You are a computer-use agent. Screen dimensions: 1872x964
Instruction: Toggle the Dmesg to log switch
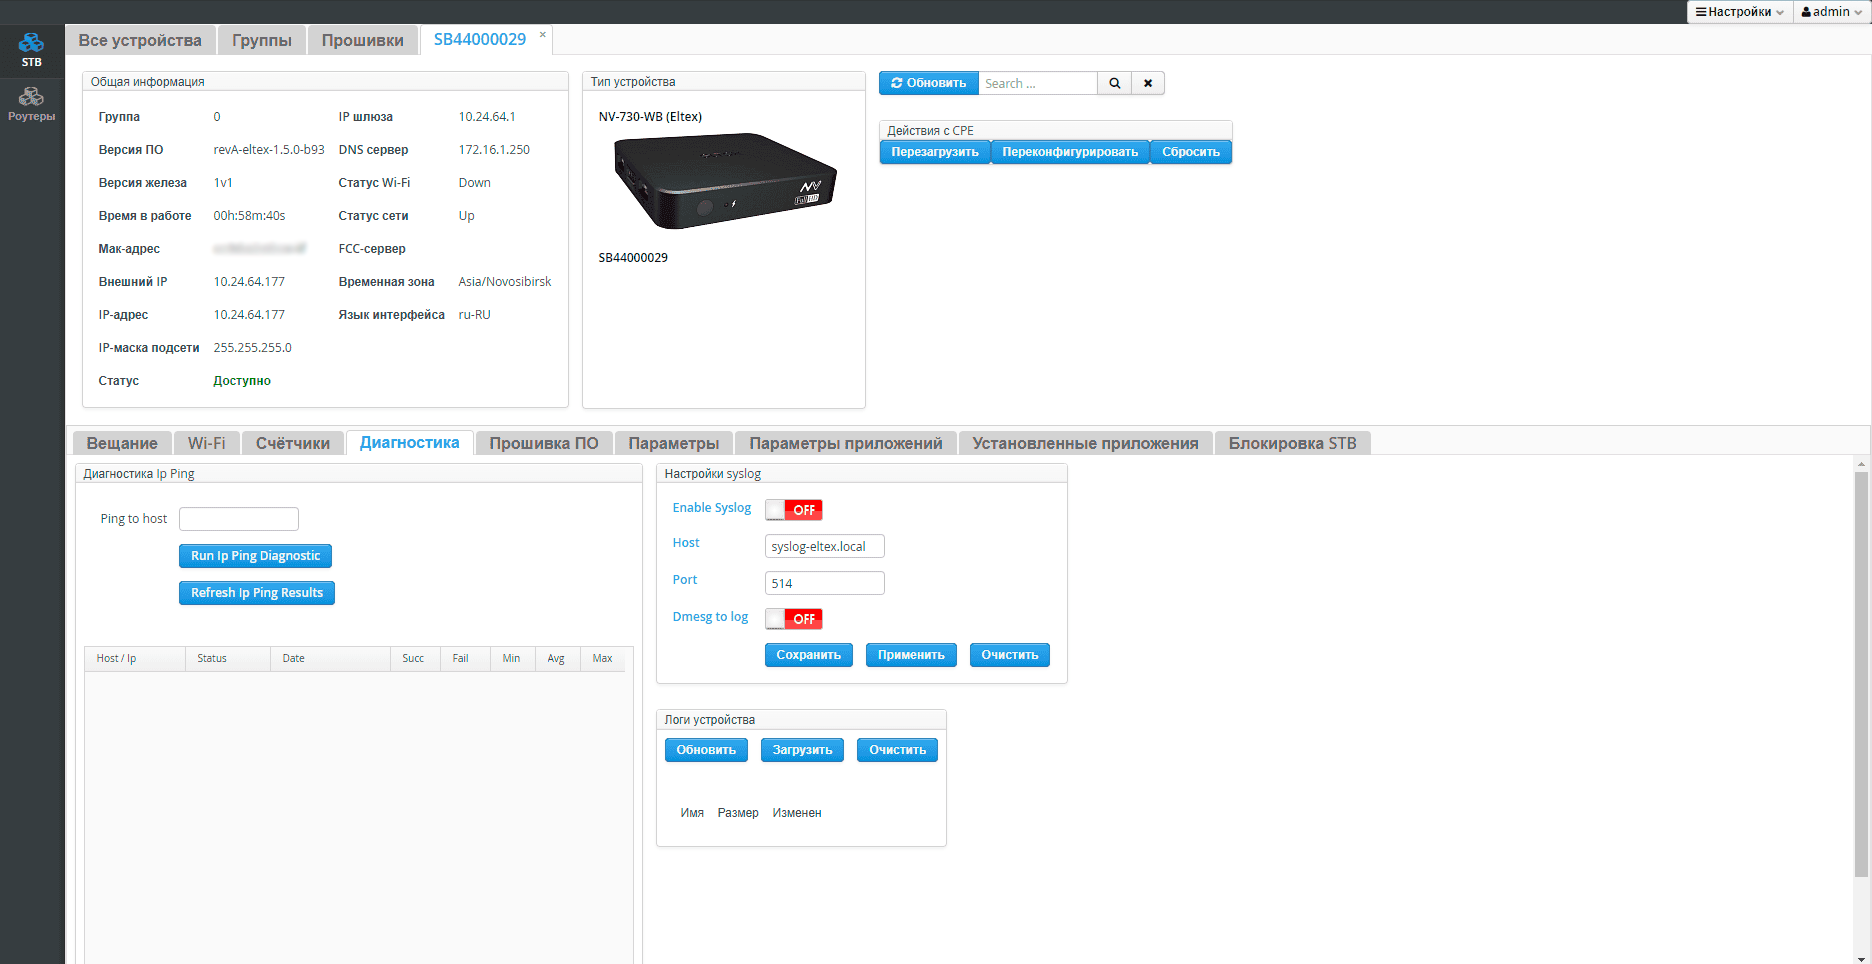click(793, 619)
